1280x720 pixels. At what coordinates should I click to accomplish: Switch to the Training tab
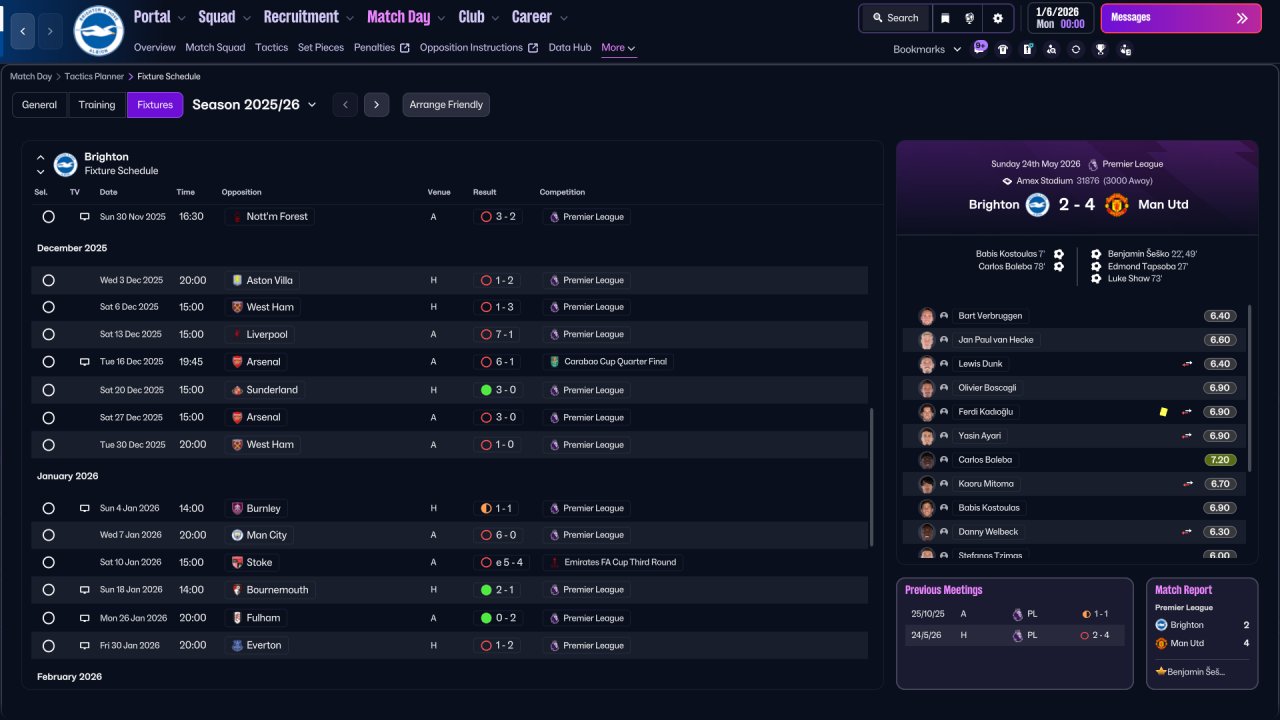97,105
